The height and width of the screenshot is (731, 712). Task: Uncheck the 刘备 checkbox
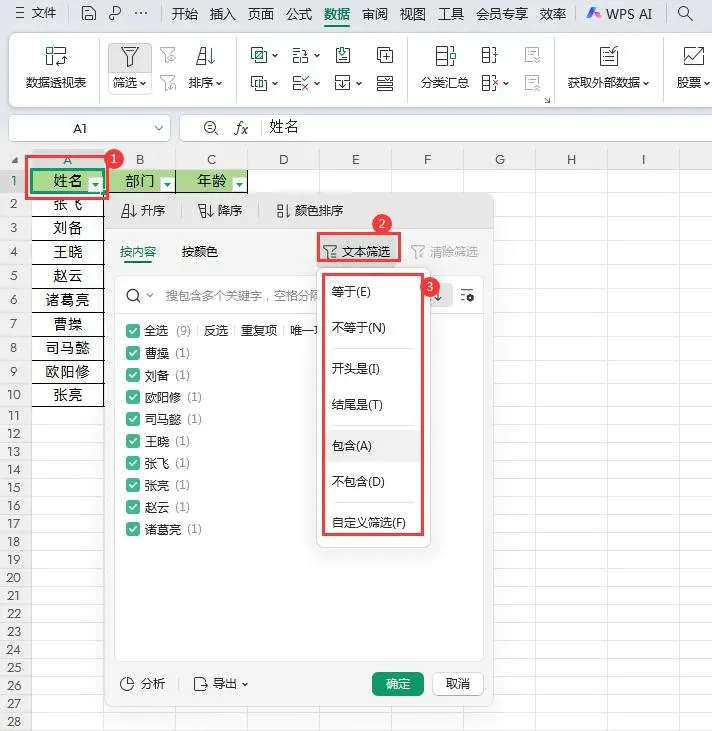[133, 375]
